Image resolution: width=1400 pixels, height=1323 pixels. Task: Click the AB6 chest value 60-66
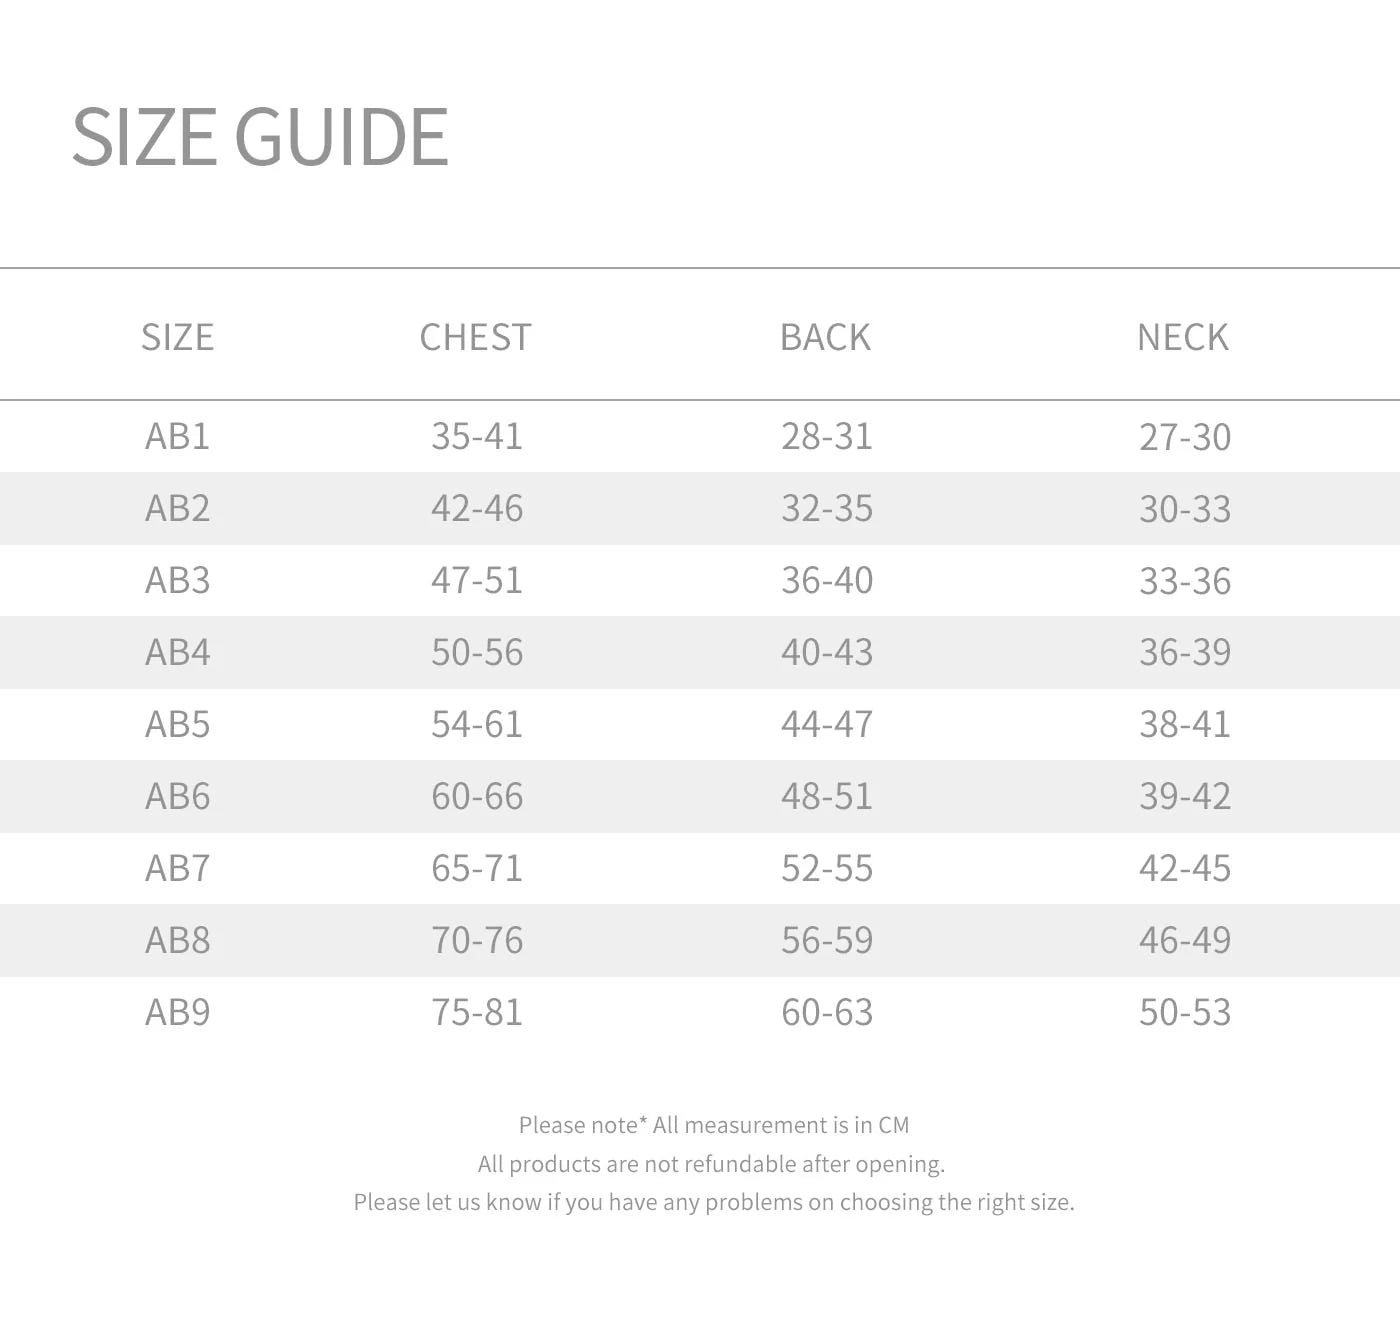coord(477,796)
